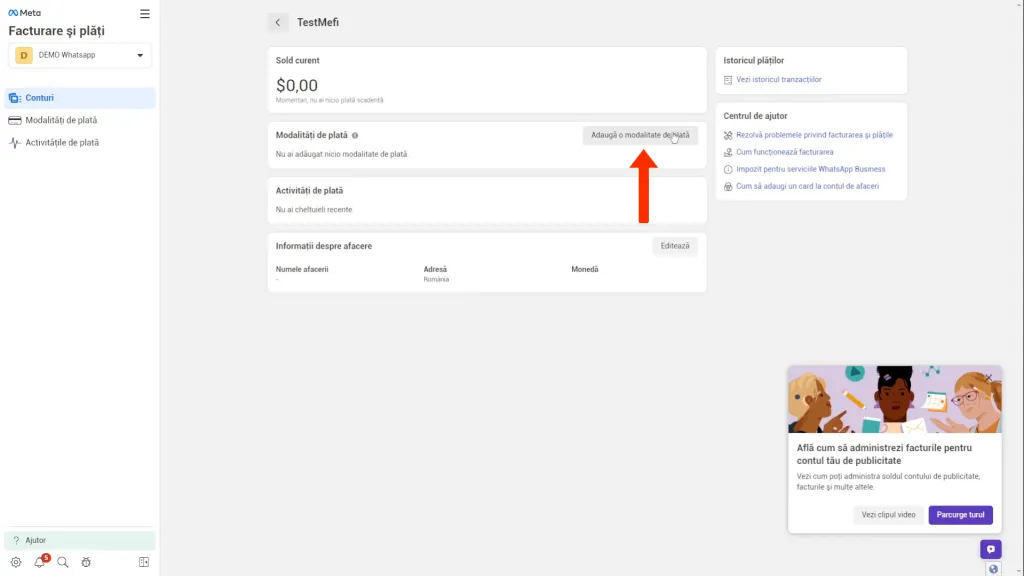The width and height of the screenshot is (1024, 576).
Task: Click clock icon beside Impozit link
Action: click(728, 169)
